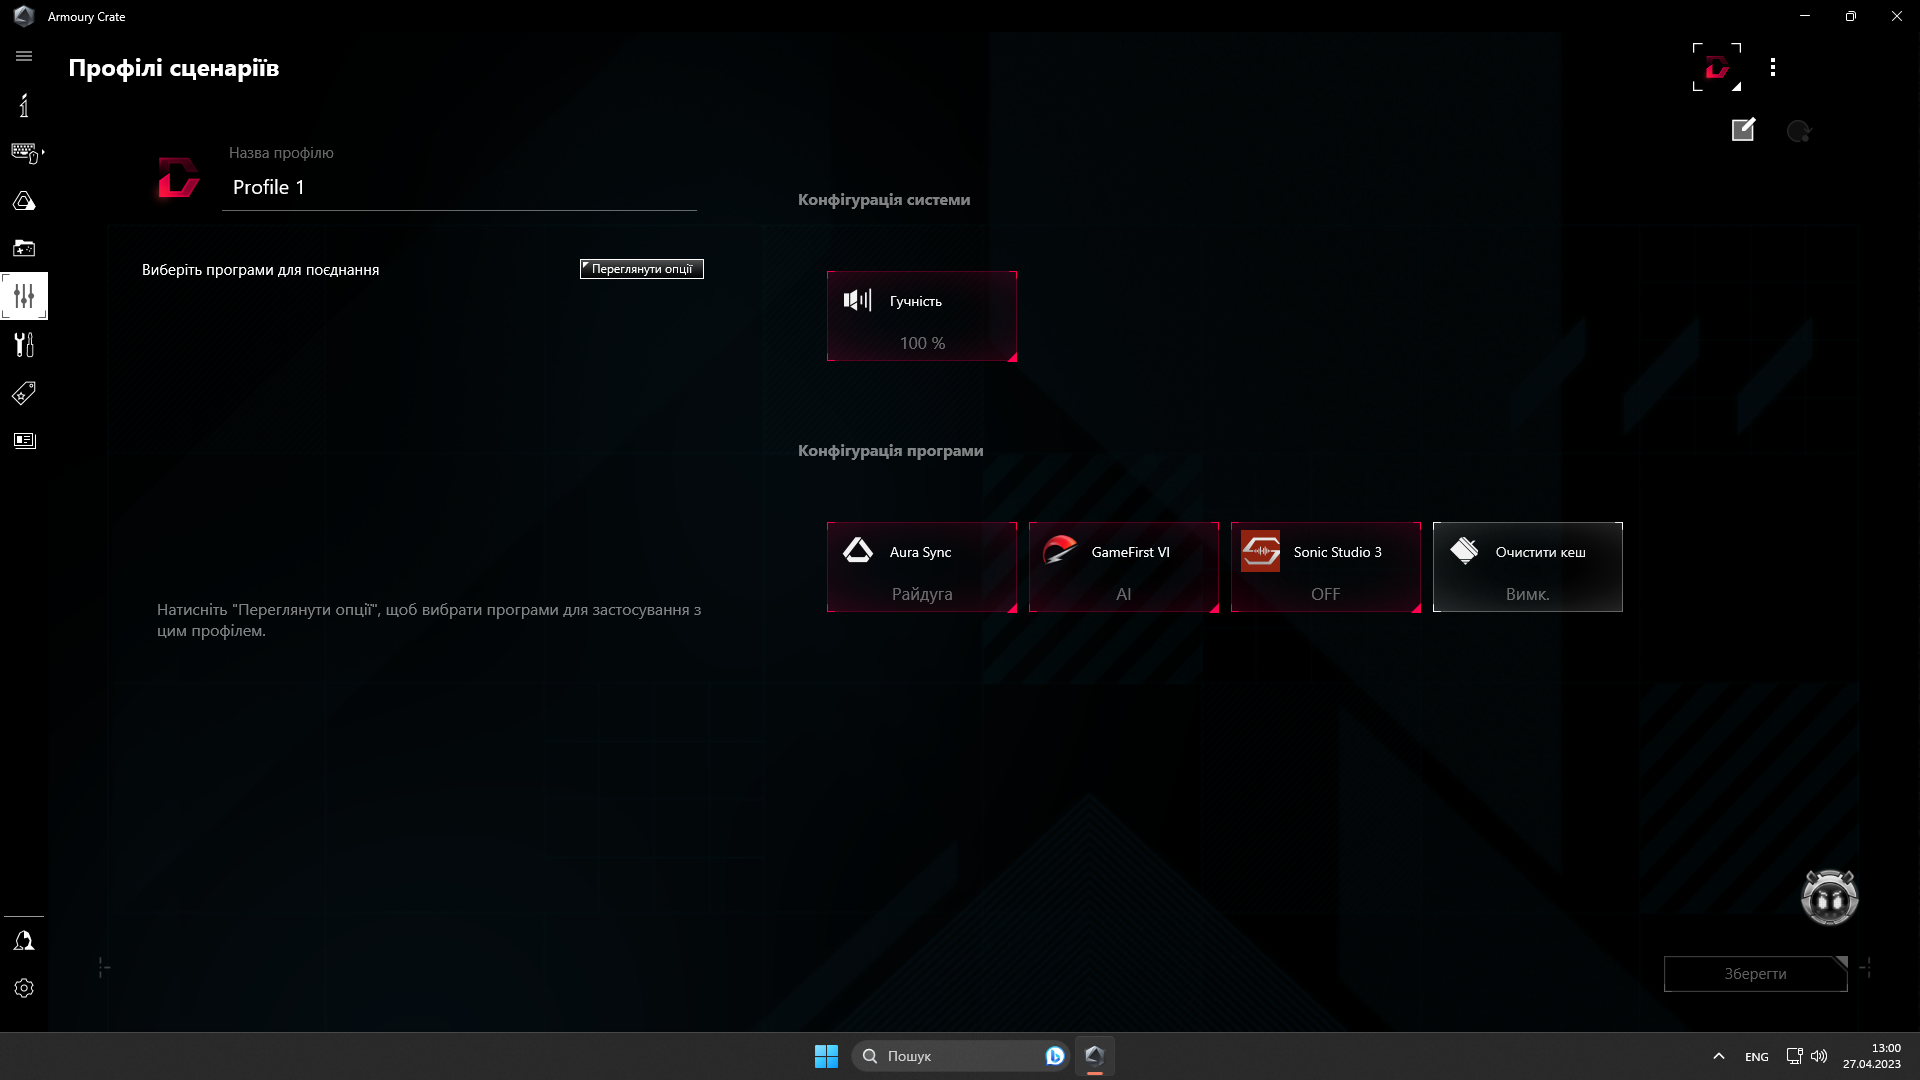Open the Featured deals tag icon
The image size is (1920, 1080).
[24, 393]
